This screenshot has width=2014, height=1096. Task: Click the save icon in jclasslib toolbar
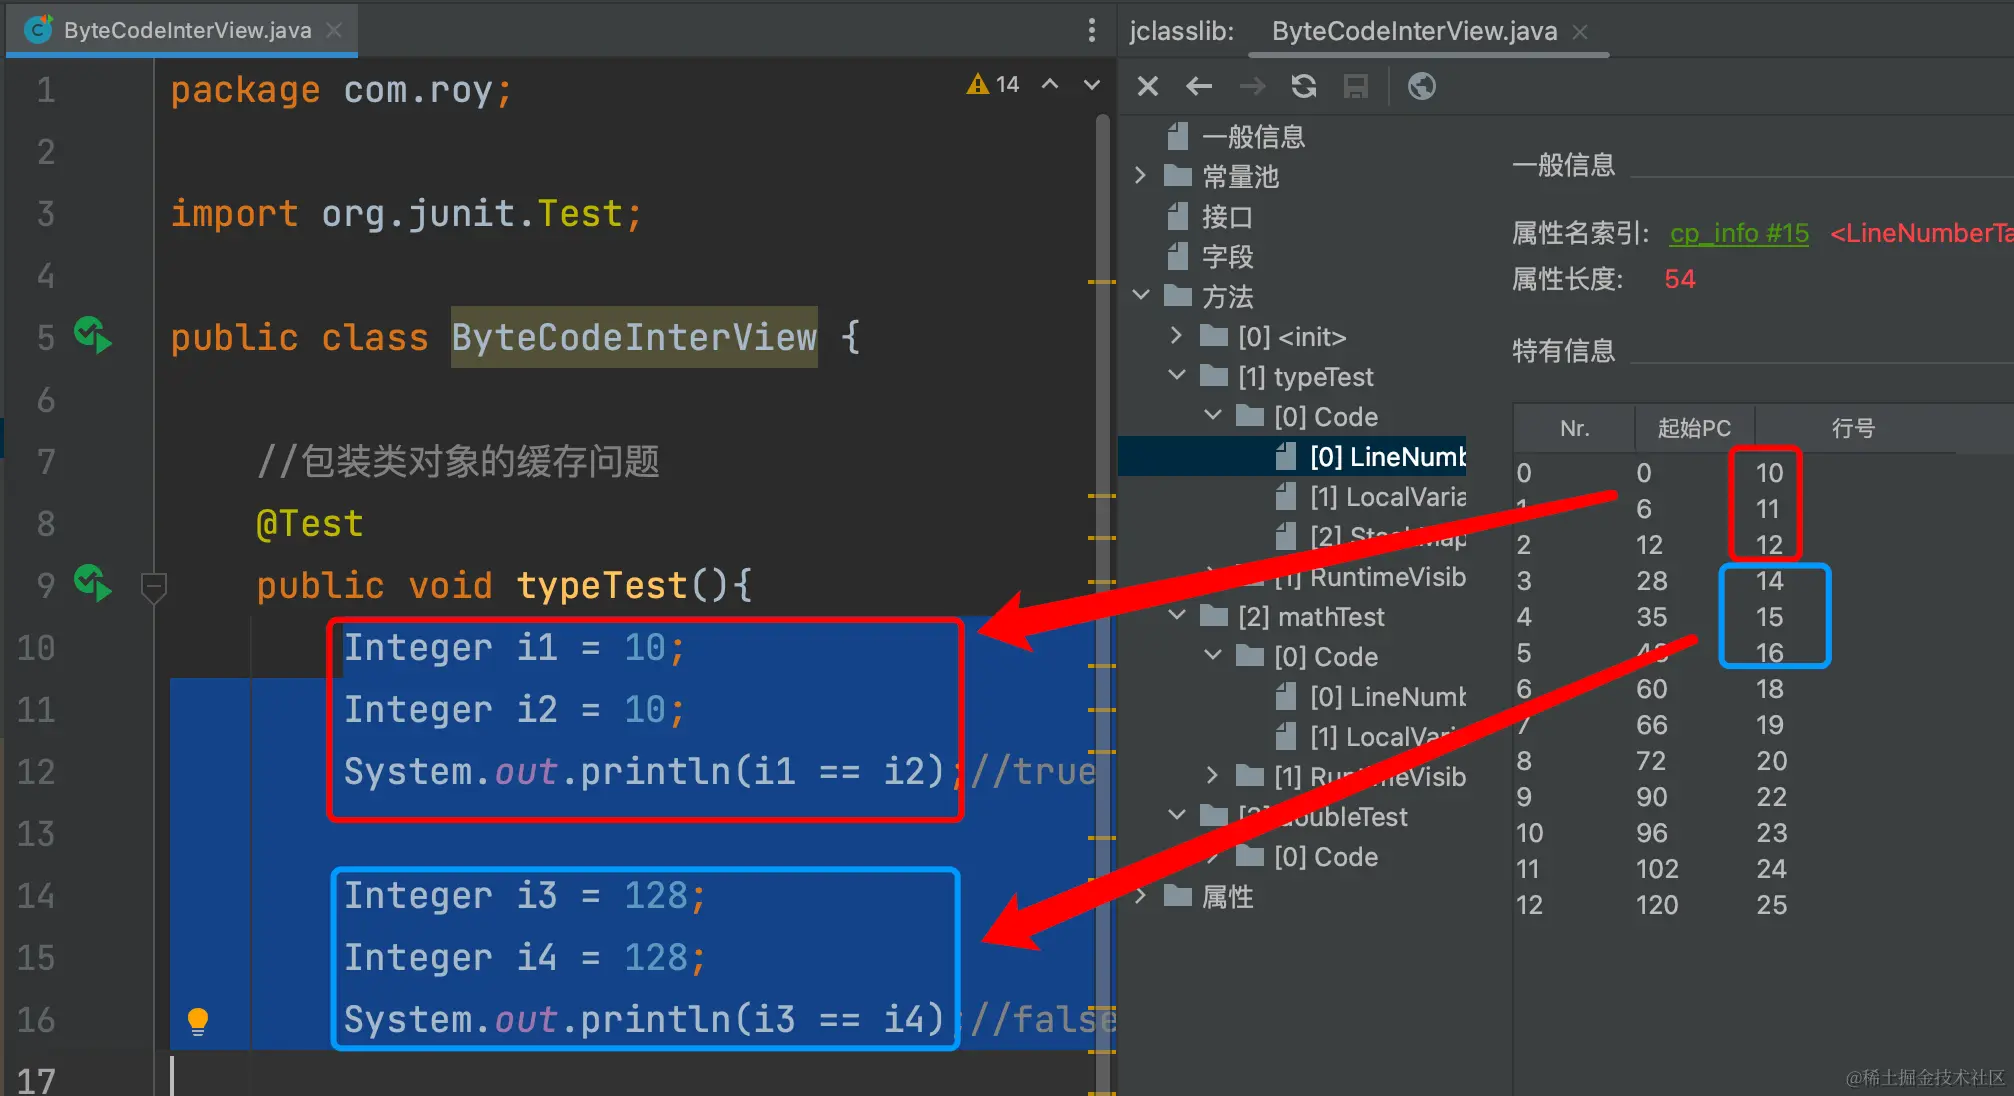[1355, 87]
